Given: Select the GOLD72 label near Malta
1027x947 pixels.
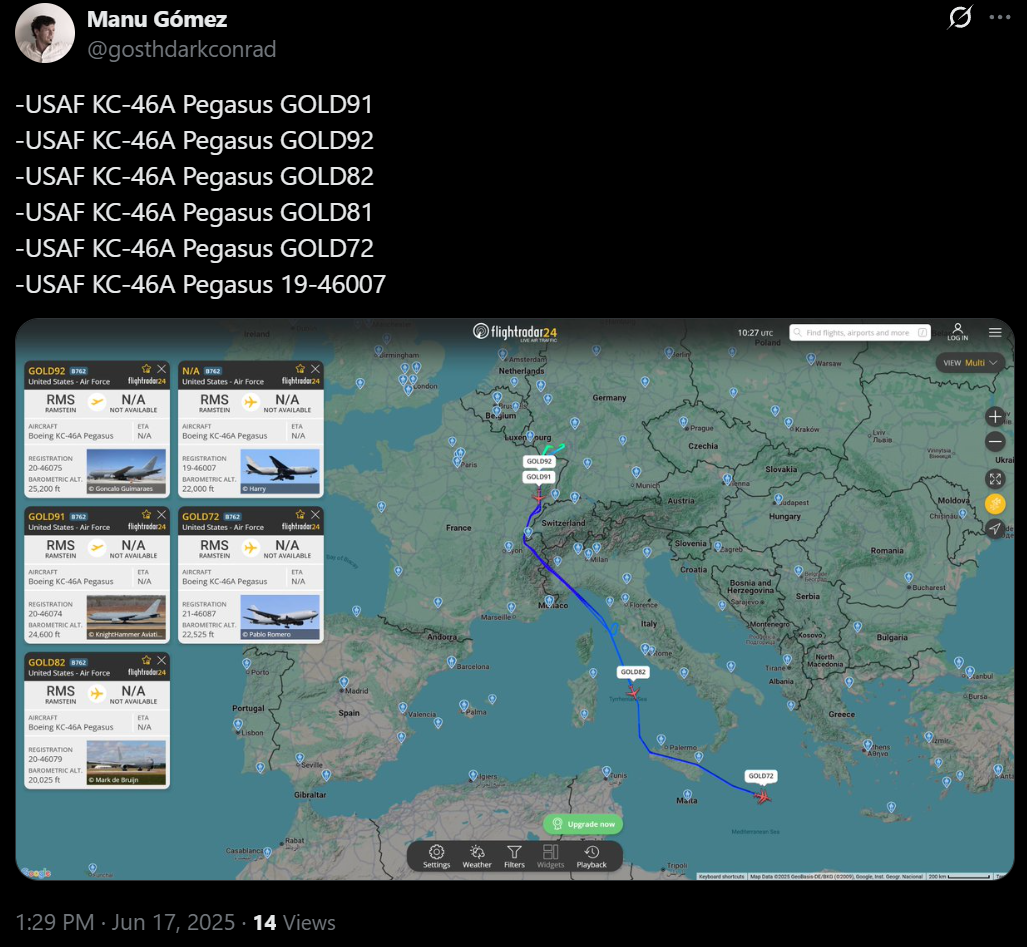Looking at the screenshot, I should click(x=761, y=775).
